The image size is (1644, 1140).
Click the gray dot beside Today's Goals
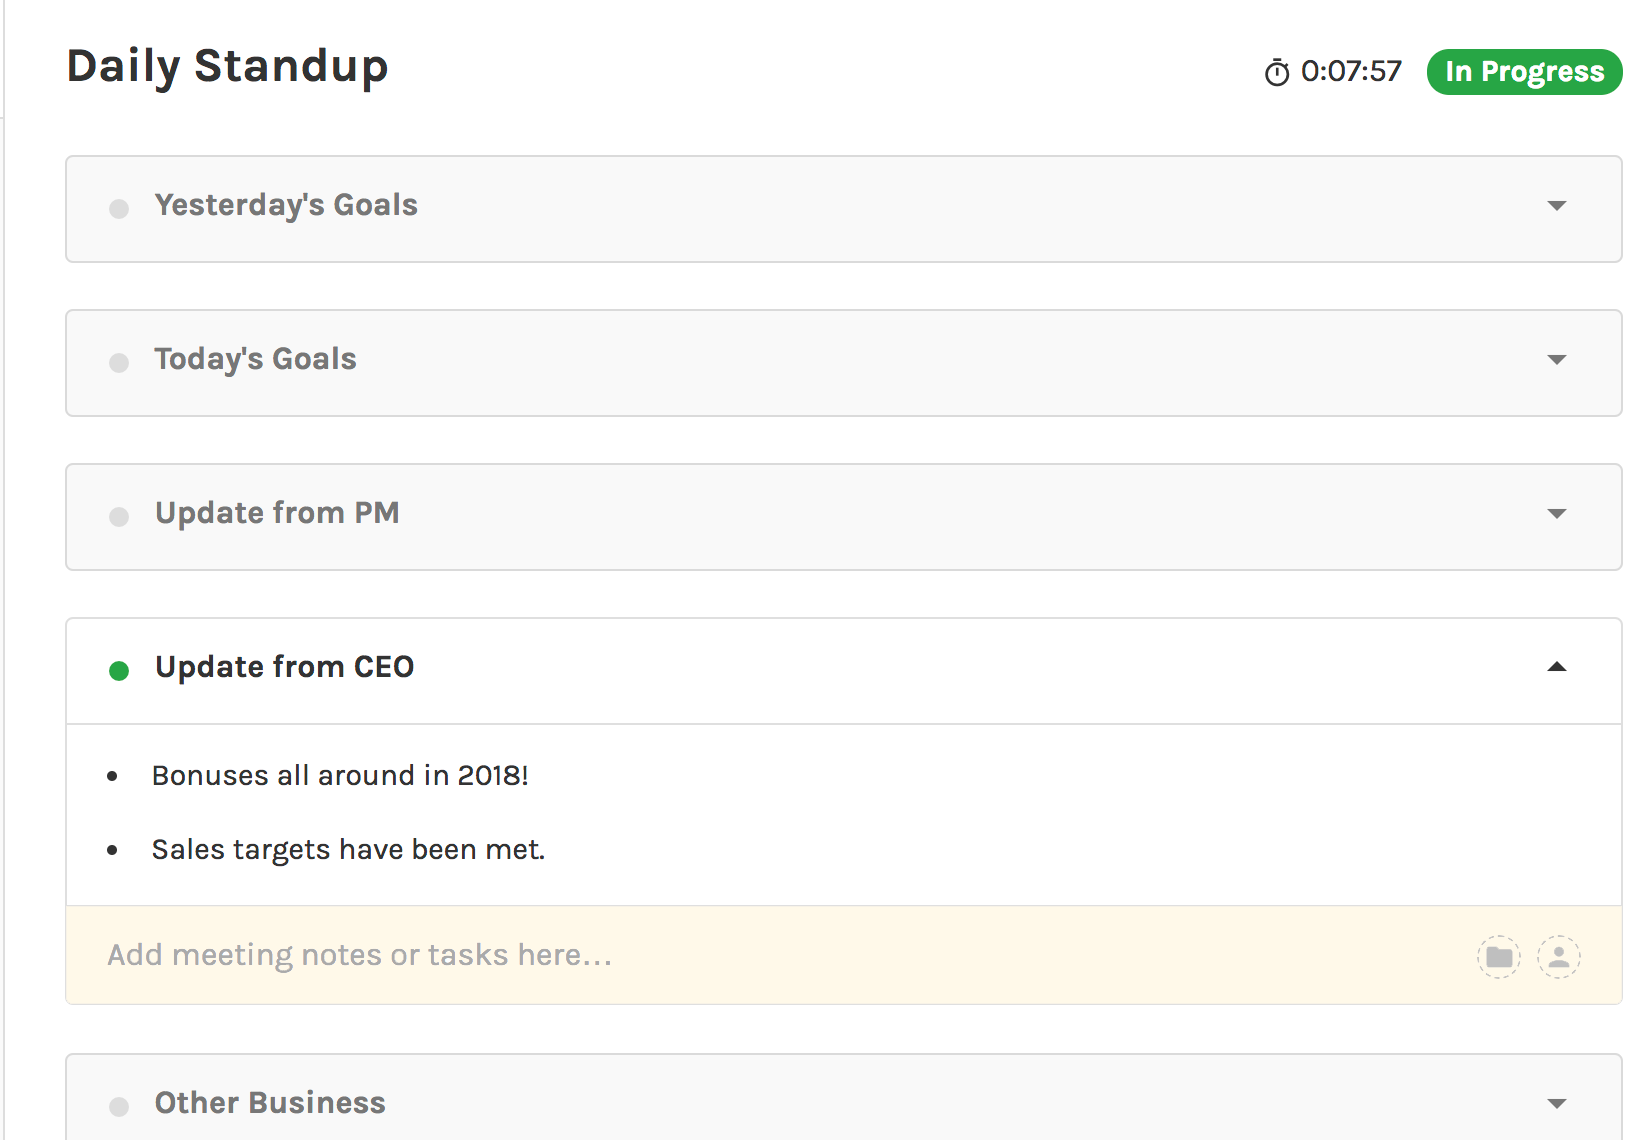pos(119,363)
